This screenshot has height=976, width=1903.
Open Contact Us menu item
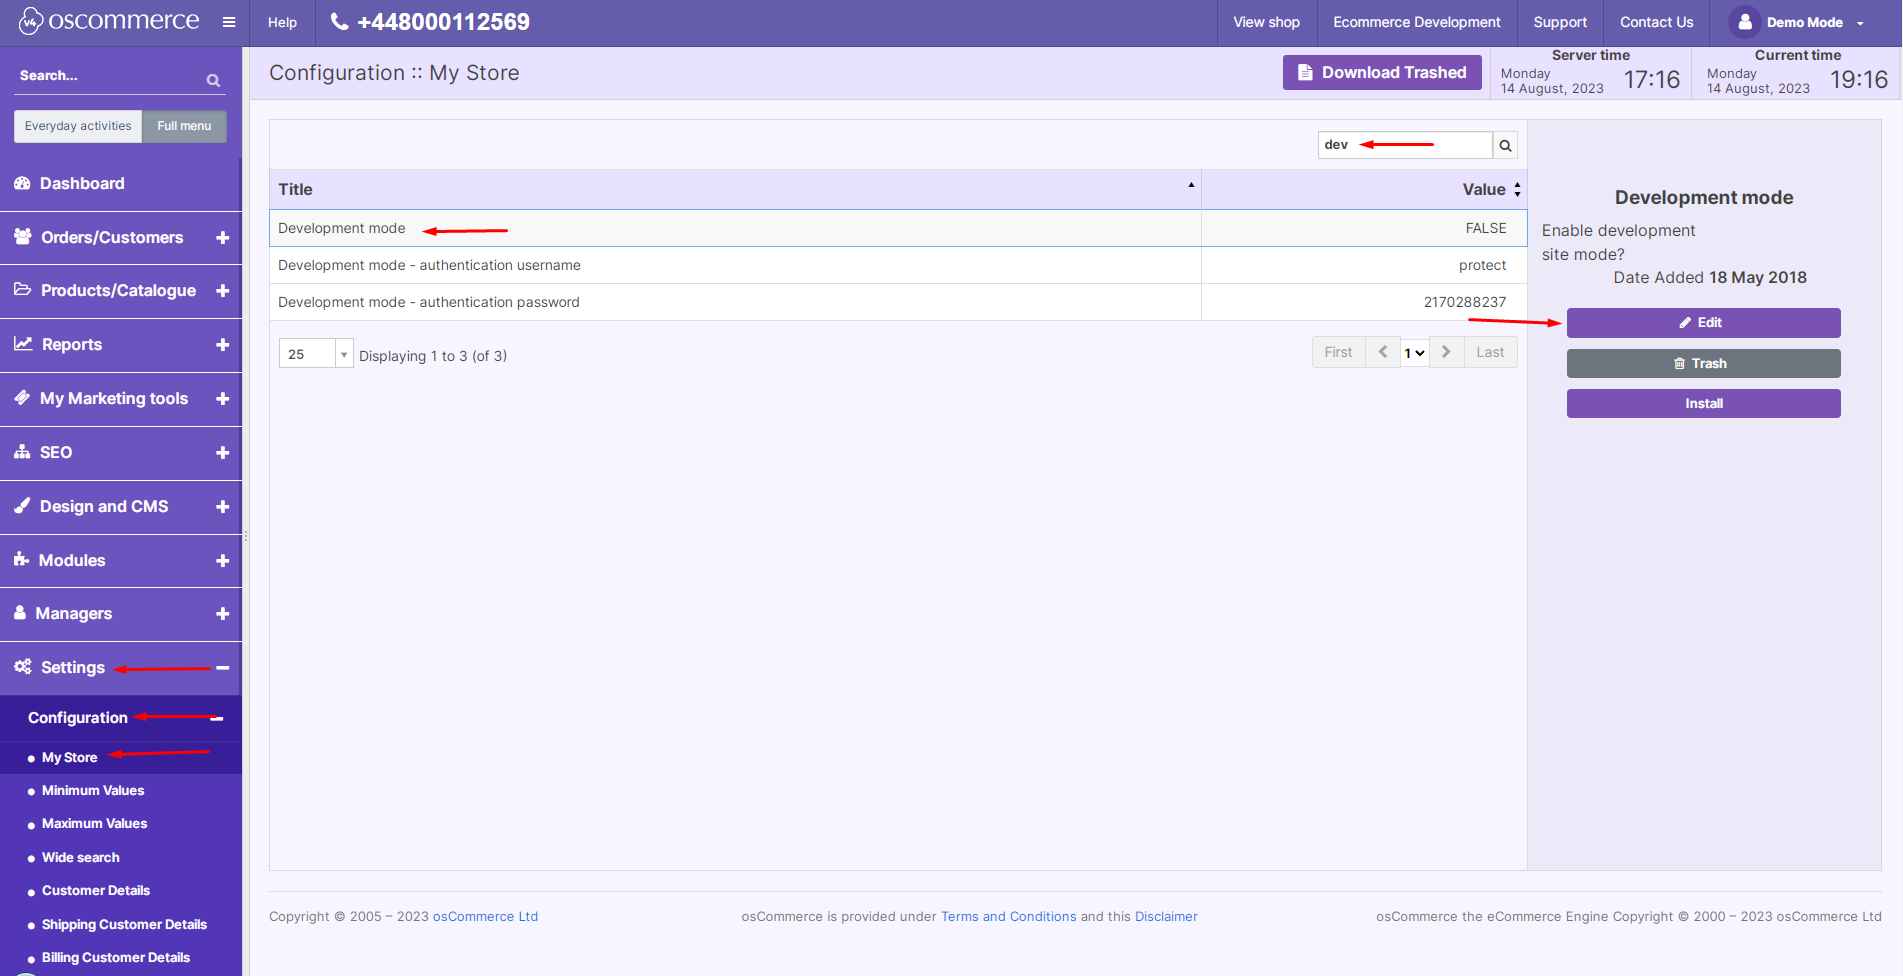(x=1656, y=22)
